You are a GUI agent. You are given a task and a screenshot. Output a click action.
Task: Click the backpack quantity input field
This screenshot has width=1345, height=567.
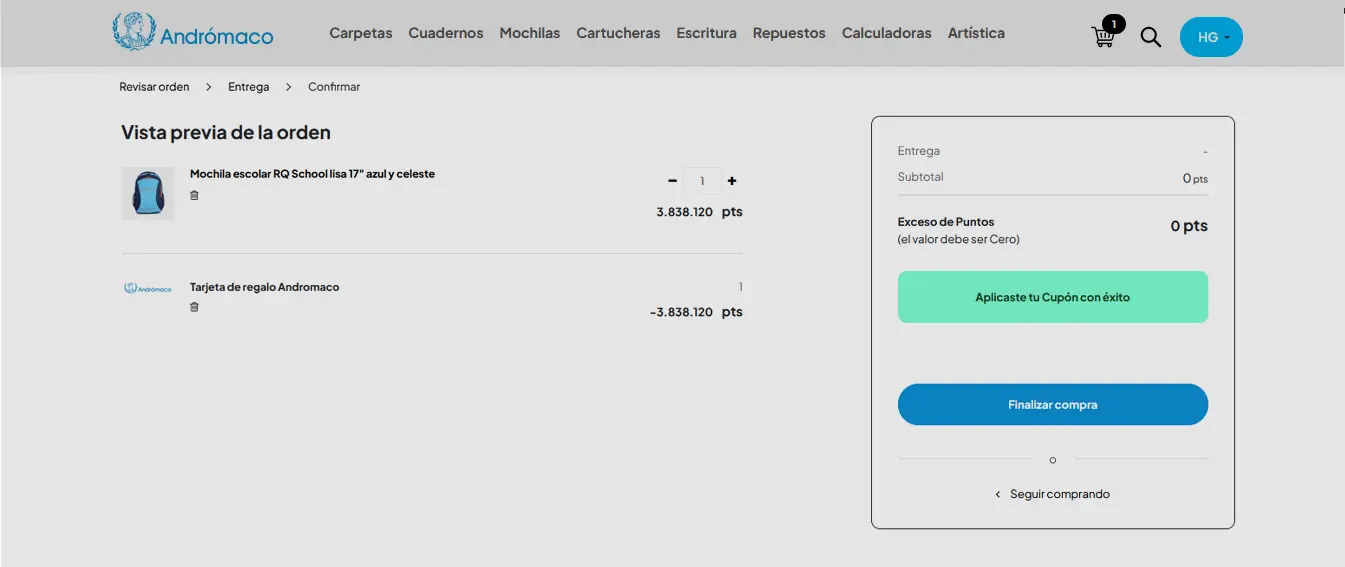tap(702, 181)
